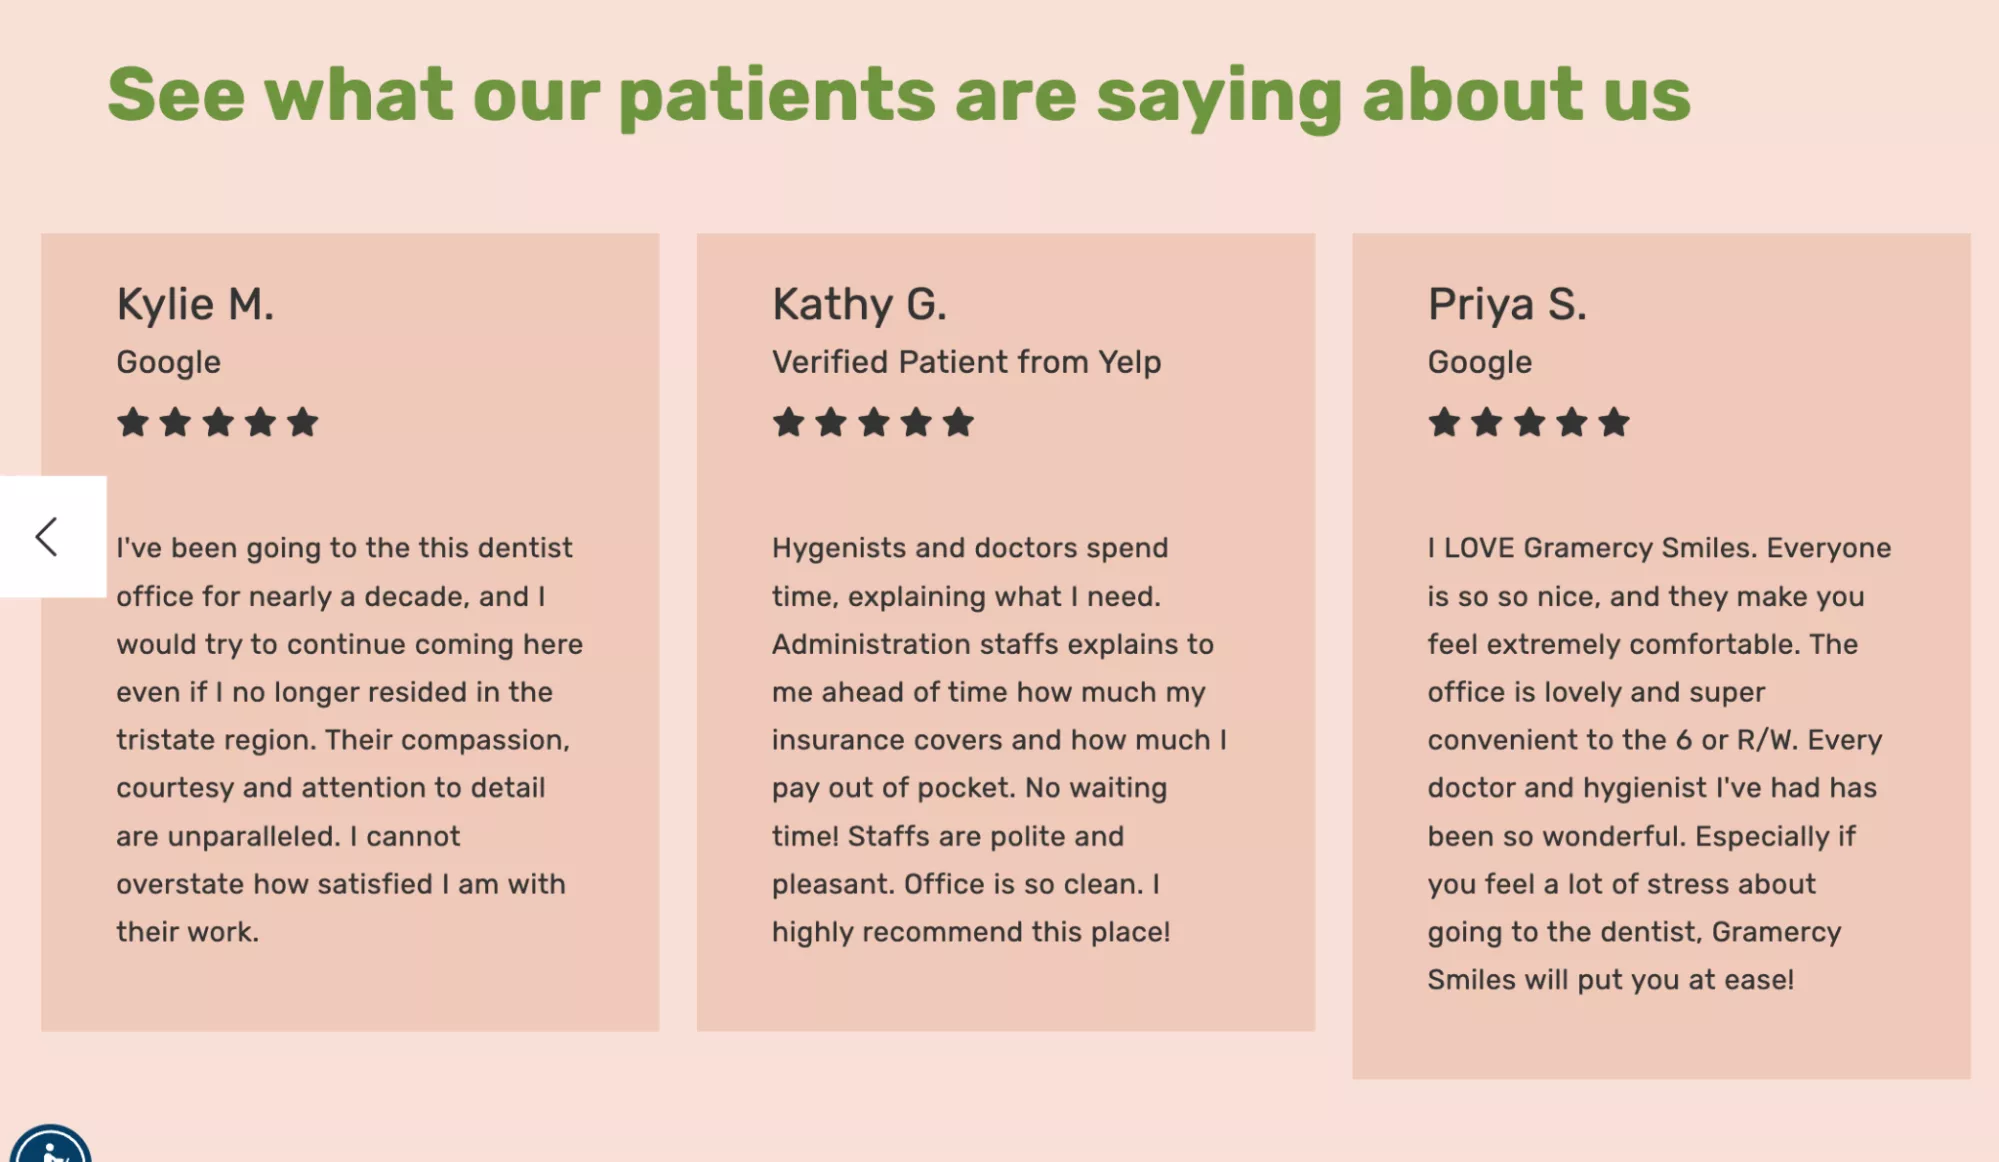Click the fifth star in Kathy G.'s rating

pyautogui.click(x=958, y=423)
